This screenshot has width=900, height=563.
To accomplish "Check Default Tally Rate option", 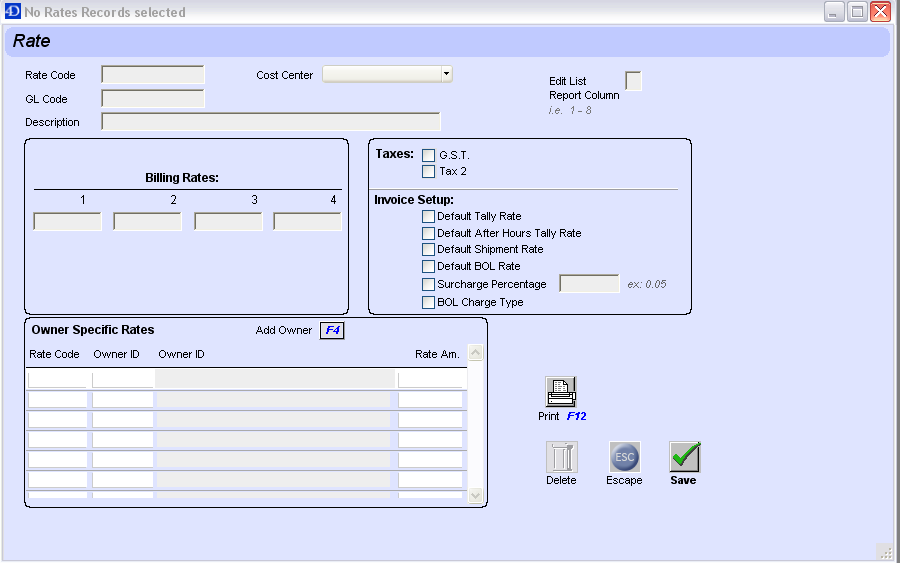I will [x=429, y=216].
